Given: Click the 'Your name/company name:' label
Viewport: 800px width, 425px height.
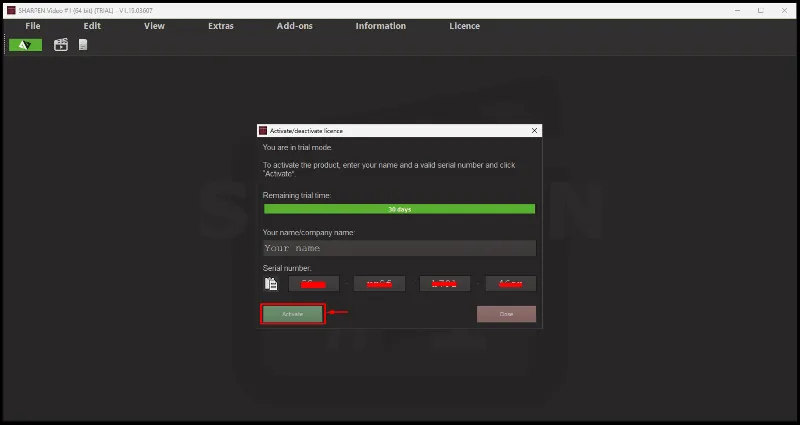Looking at the screenshot, I should tap(308, 232).
